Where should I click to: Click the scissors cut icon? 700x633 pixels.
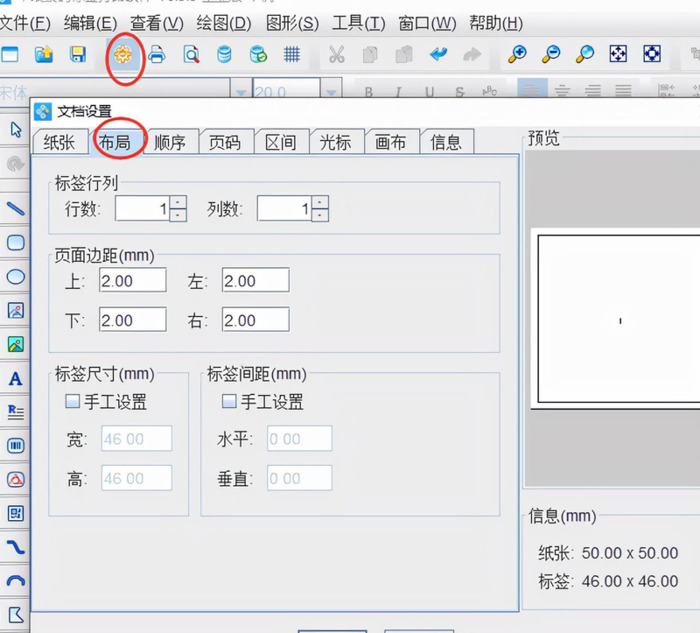(337, 54)
